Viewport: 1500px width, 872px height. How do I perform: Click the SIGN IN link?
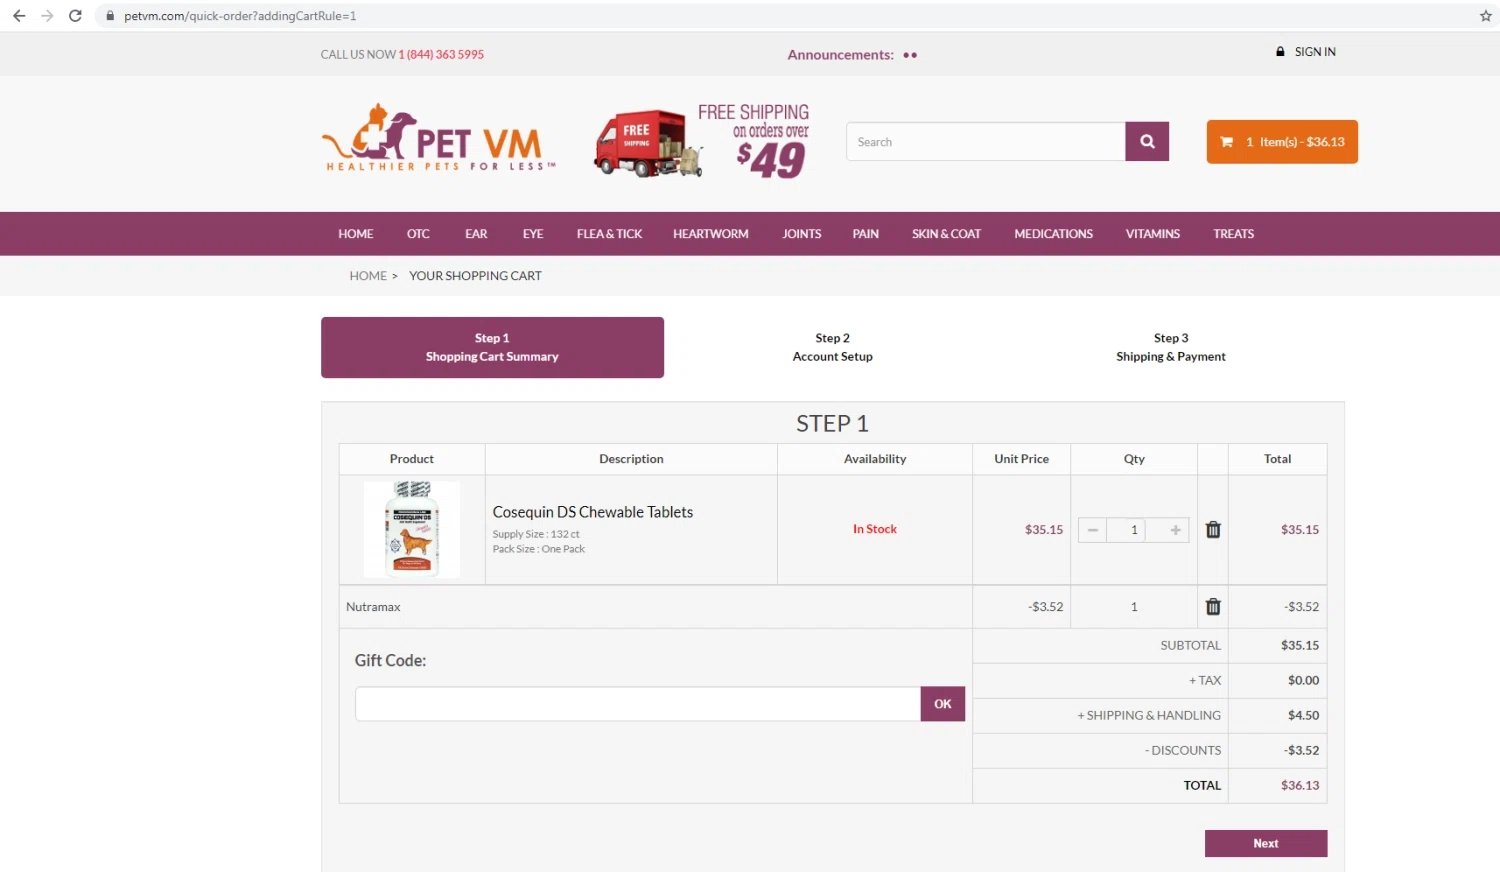(1315, 52)
